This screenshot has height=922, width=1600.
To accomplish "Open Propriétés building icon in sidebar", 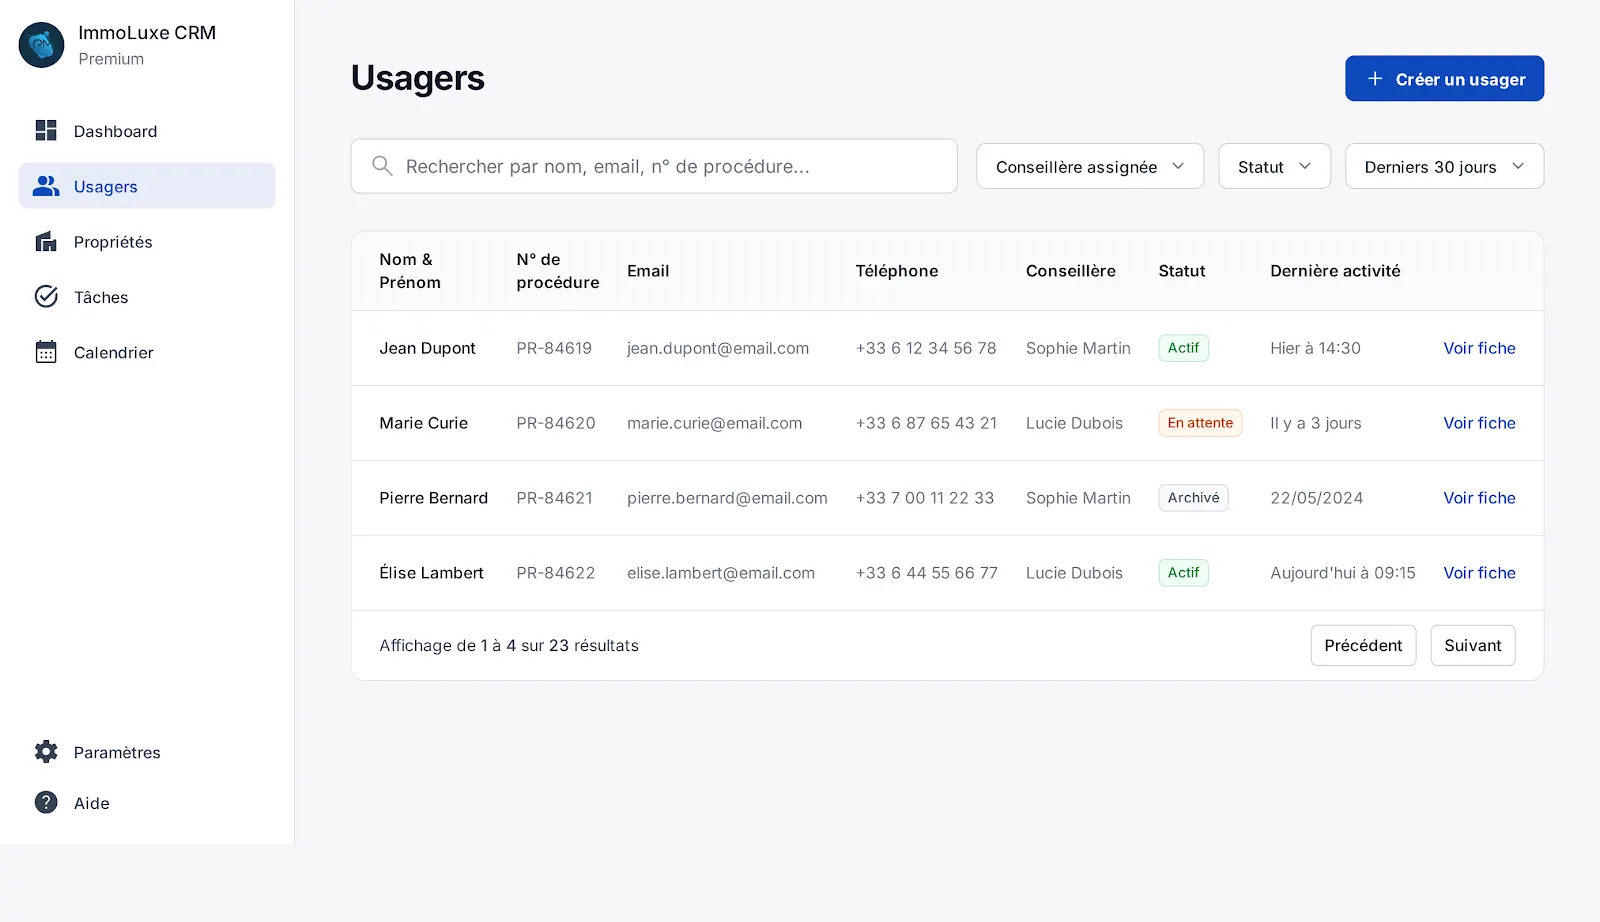I will coord(46,241).
